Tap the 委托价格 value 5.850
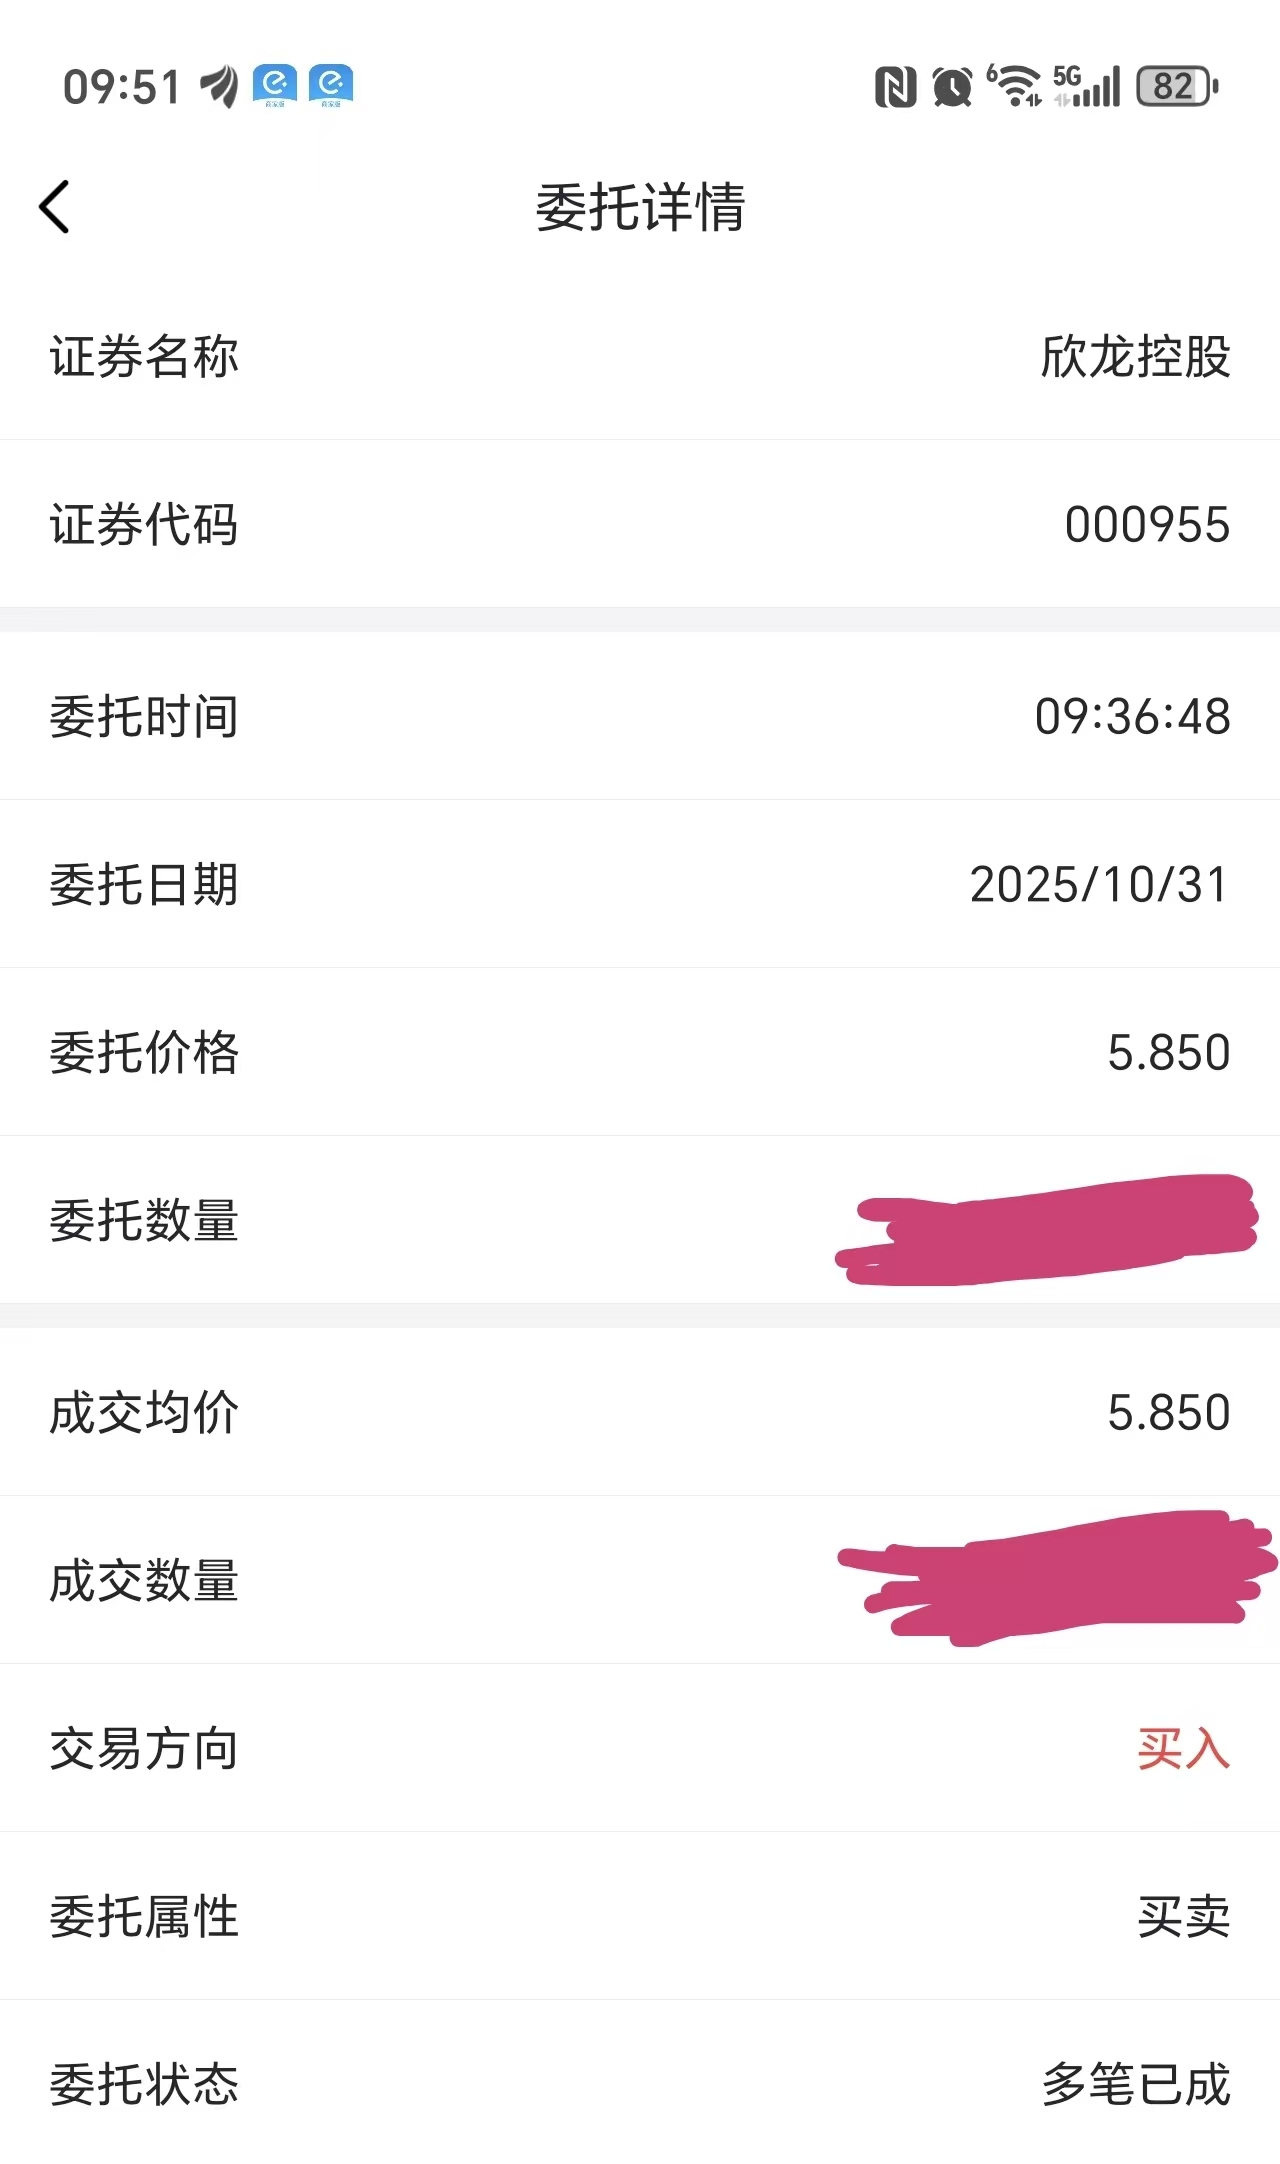 coord(1168,1052)
